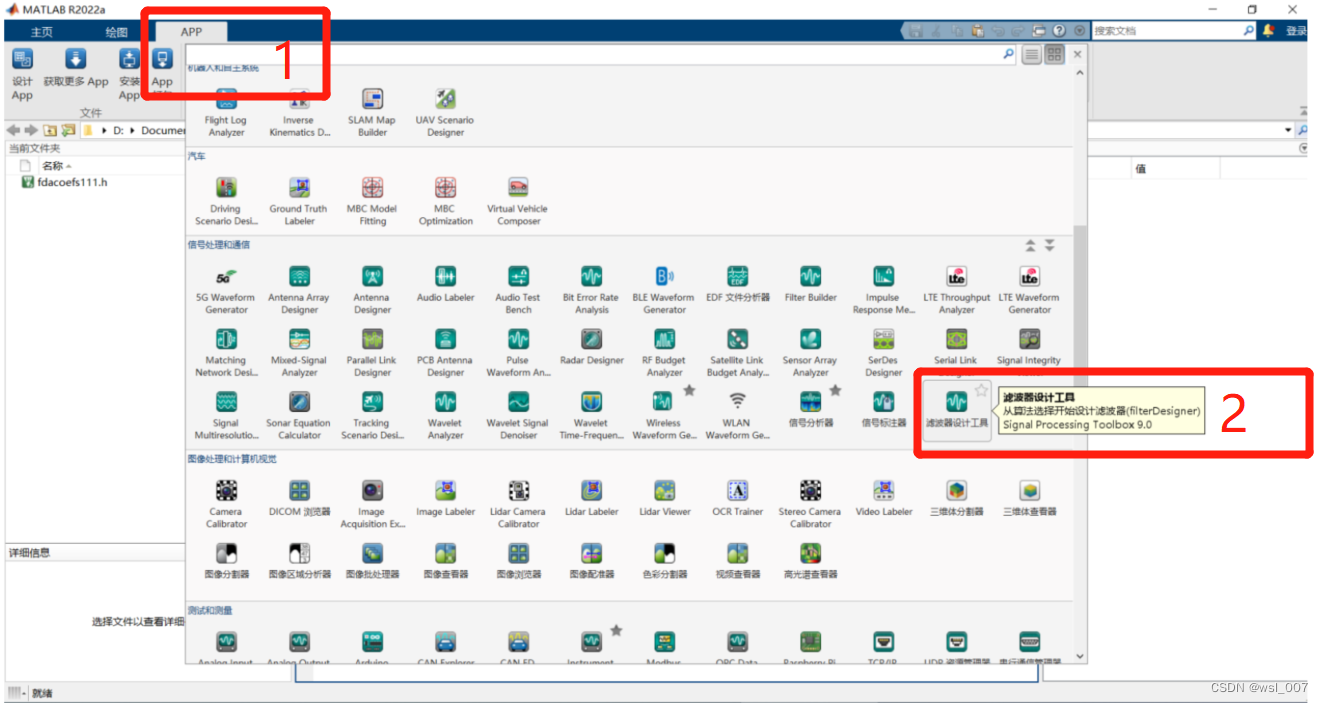Close the app gallery popup
This screenshot has width=1323, height=703.
[x=1078, y=55]
